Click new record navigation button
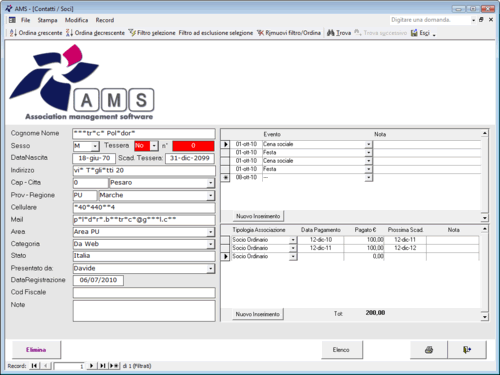 tap(114, 366)
